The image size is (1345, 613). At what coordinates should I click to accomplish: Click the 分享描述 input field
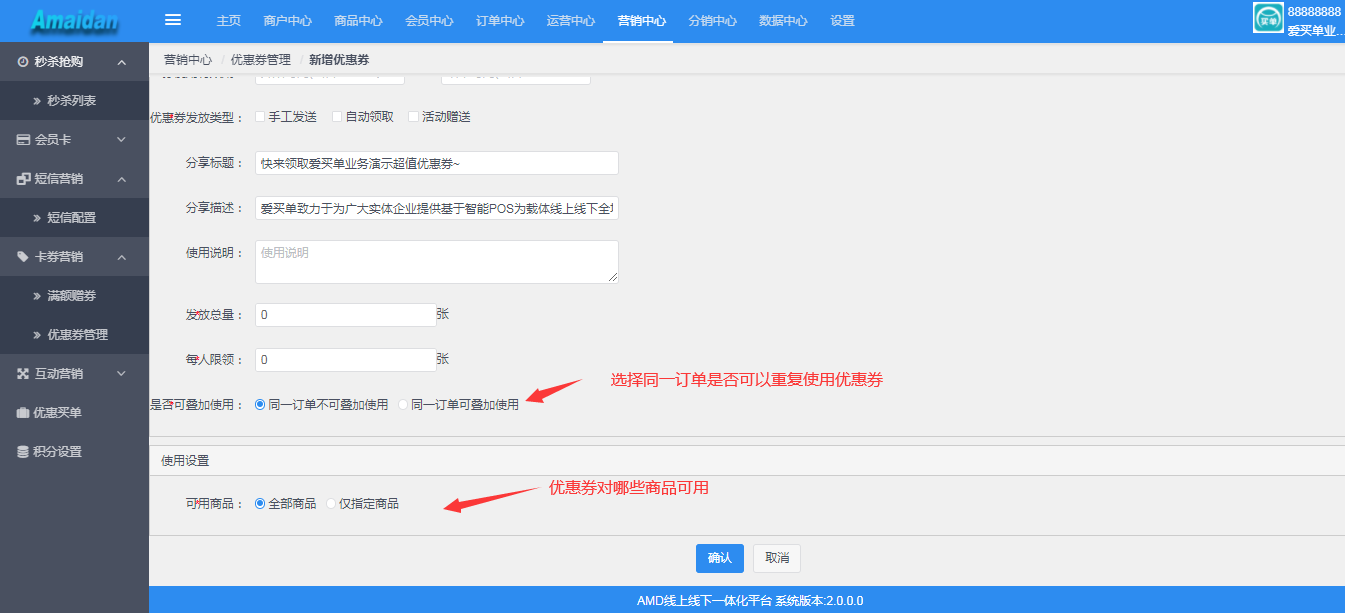click(437, 208)
